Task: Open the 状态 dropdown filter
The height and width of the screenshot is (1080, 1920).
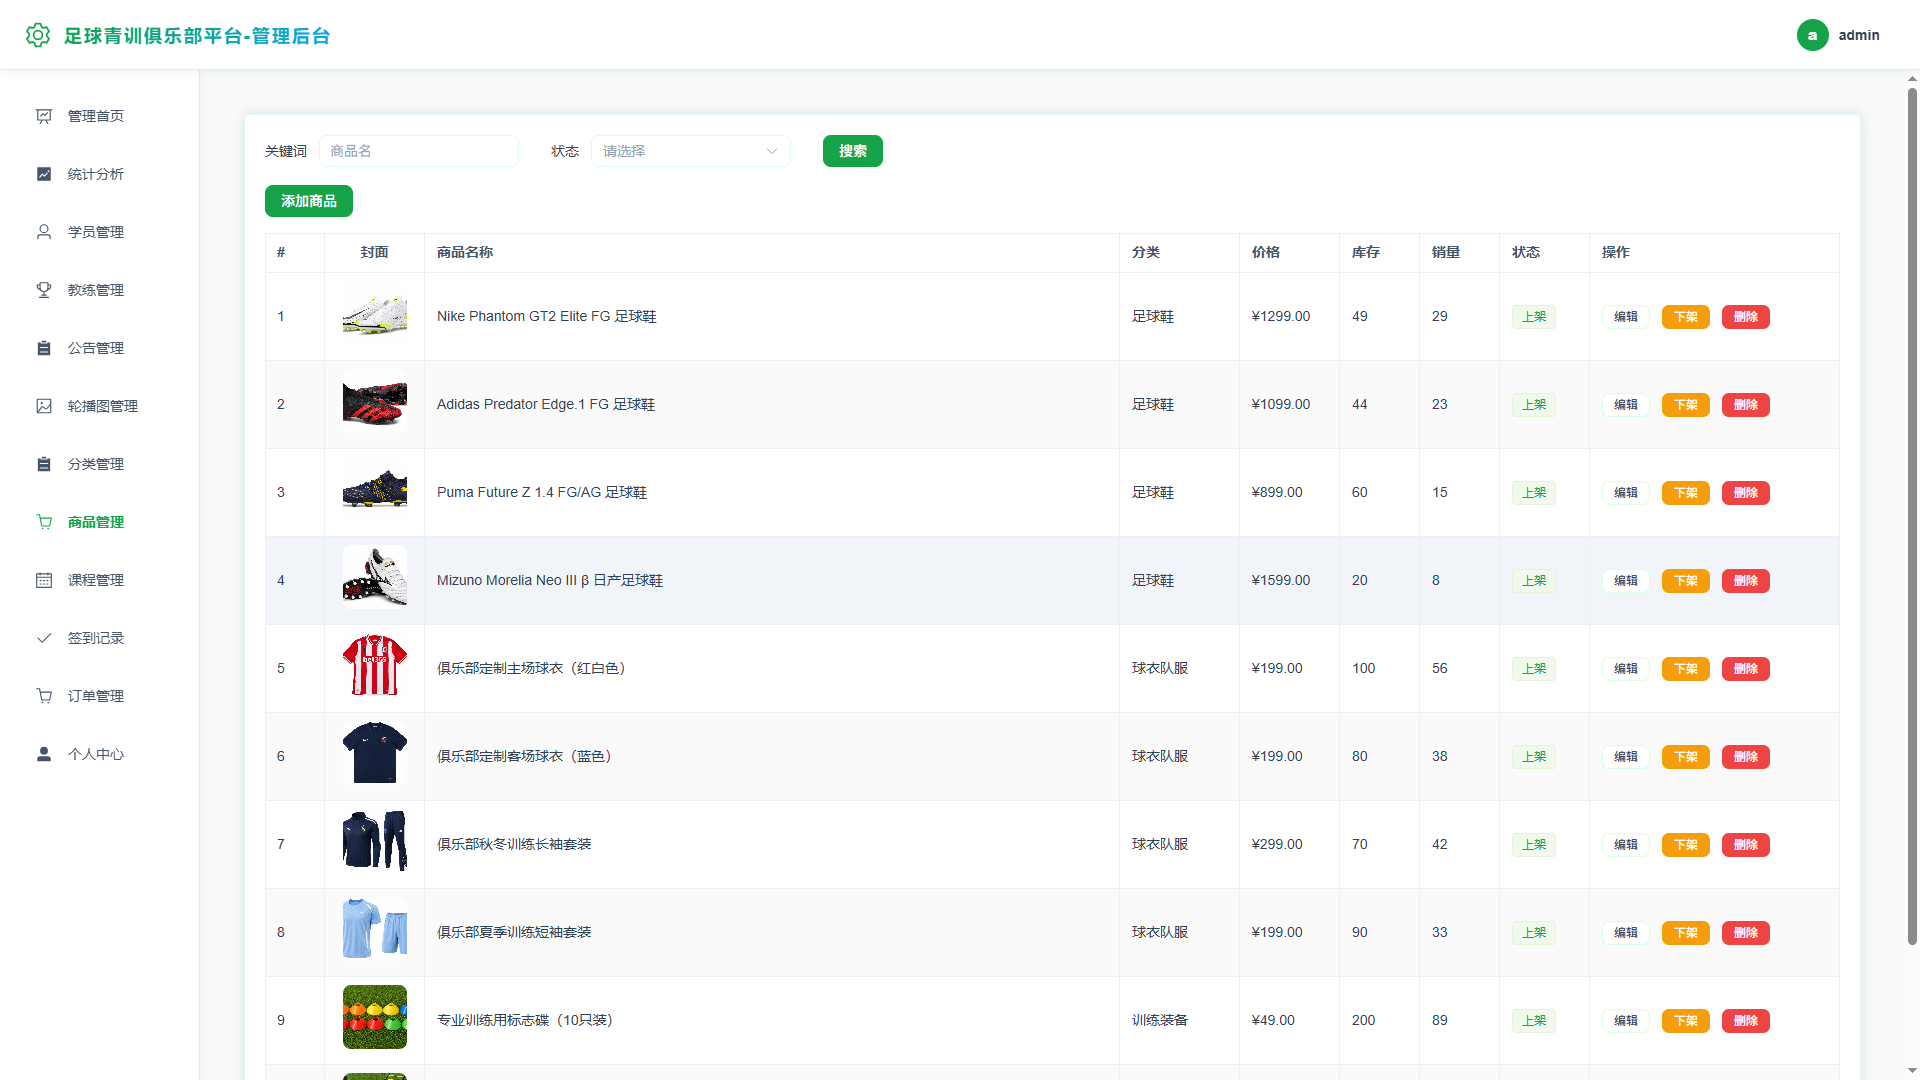Action: (691, 151)
